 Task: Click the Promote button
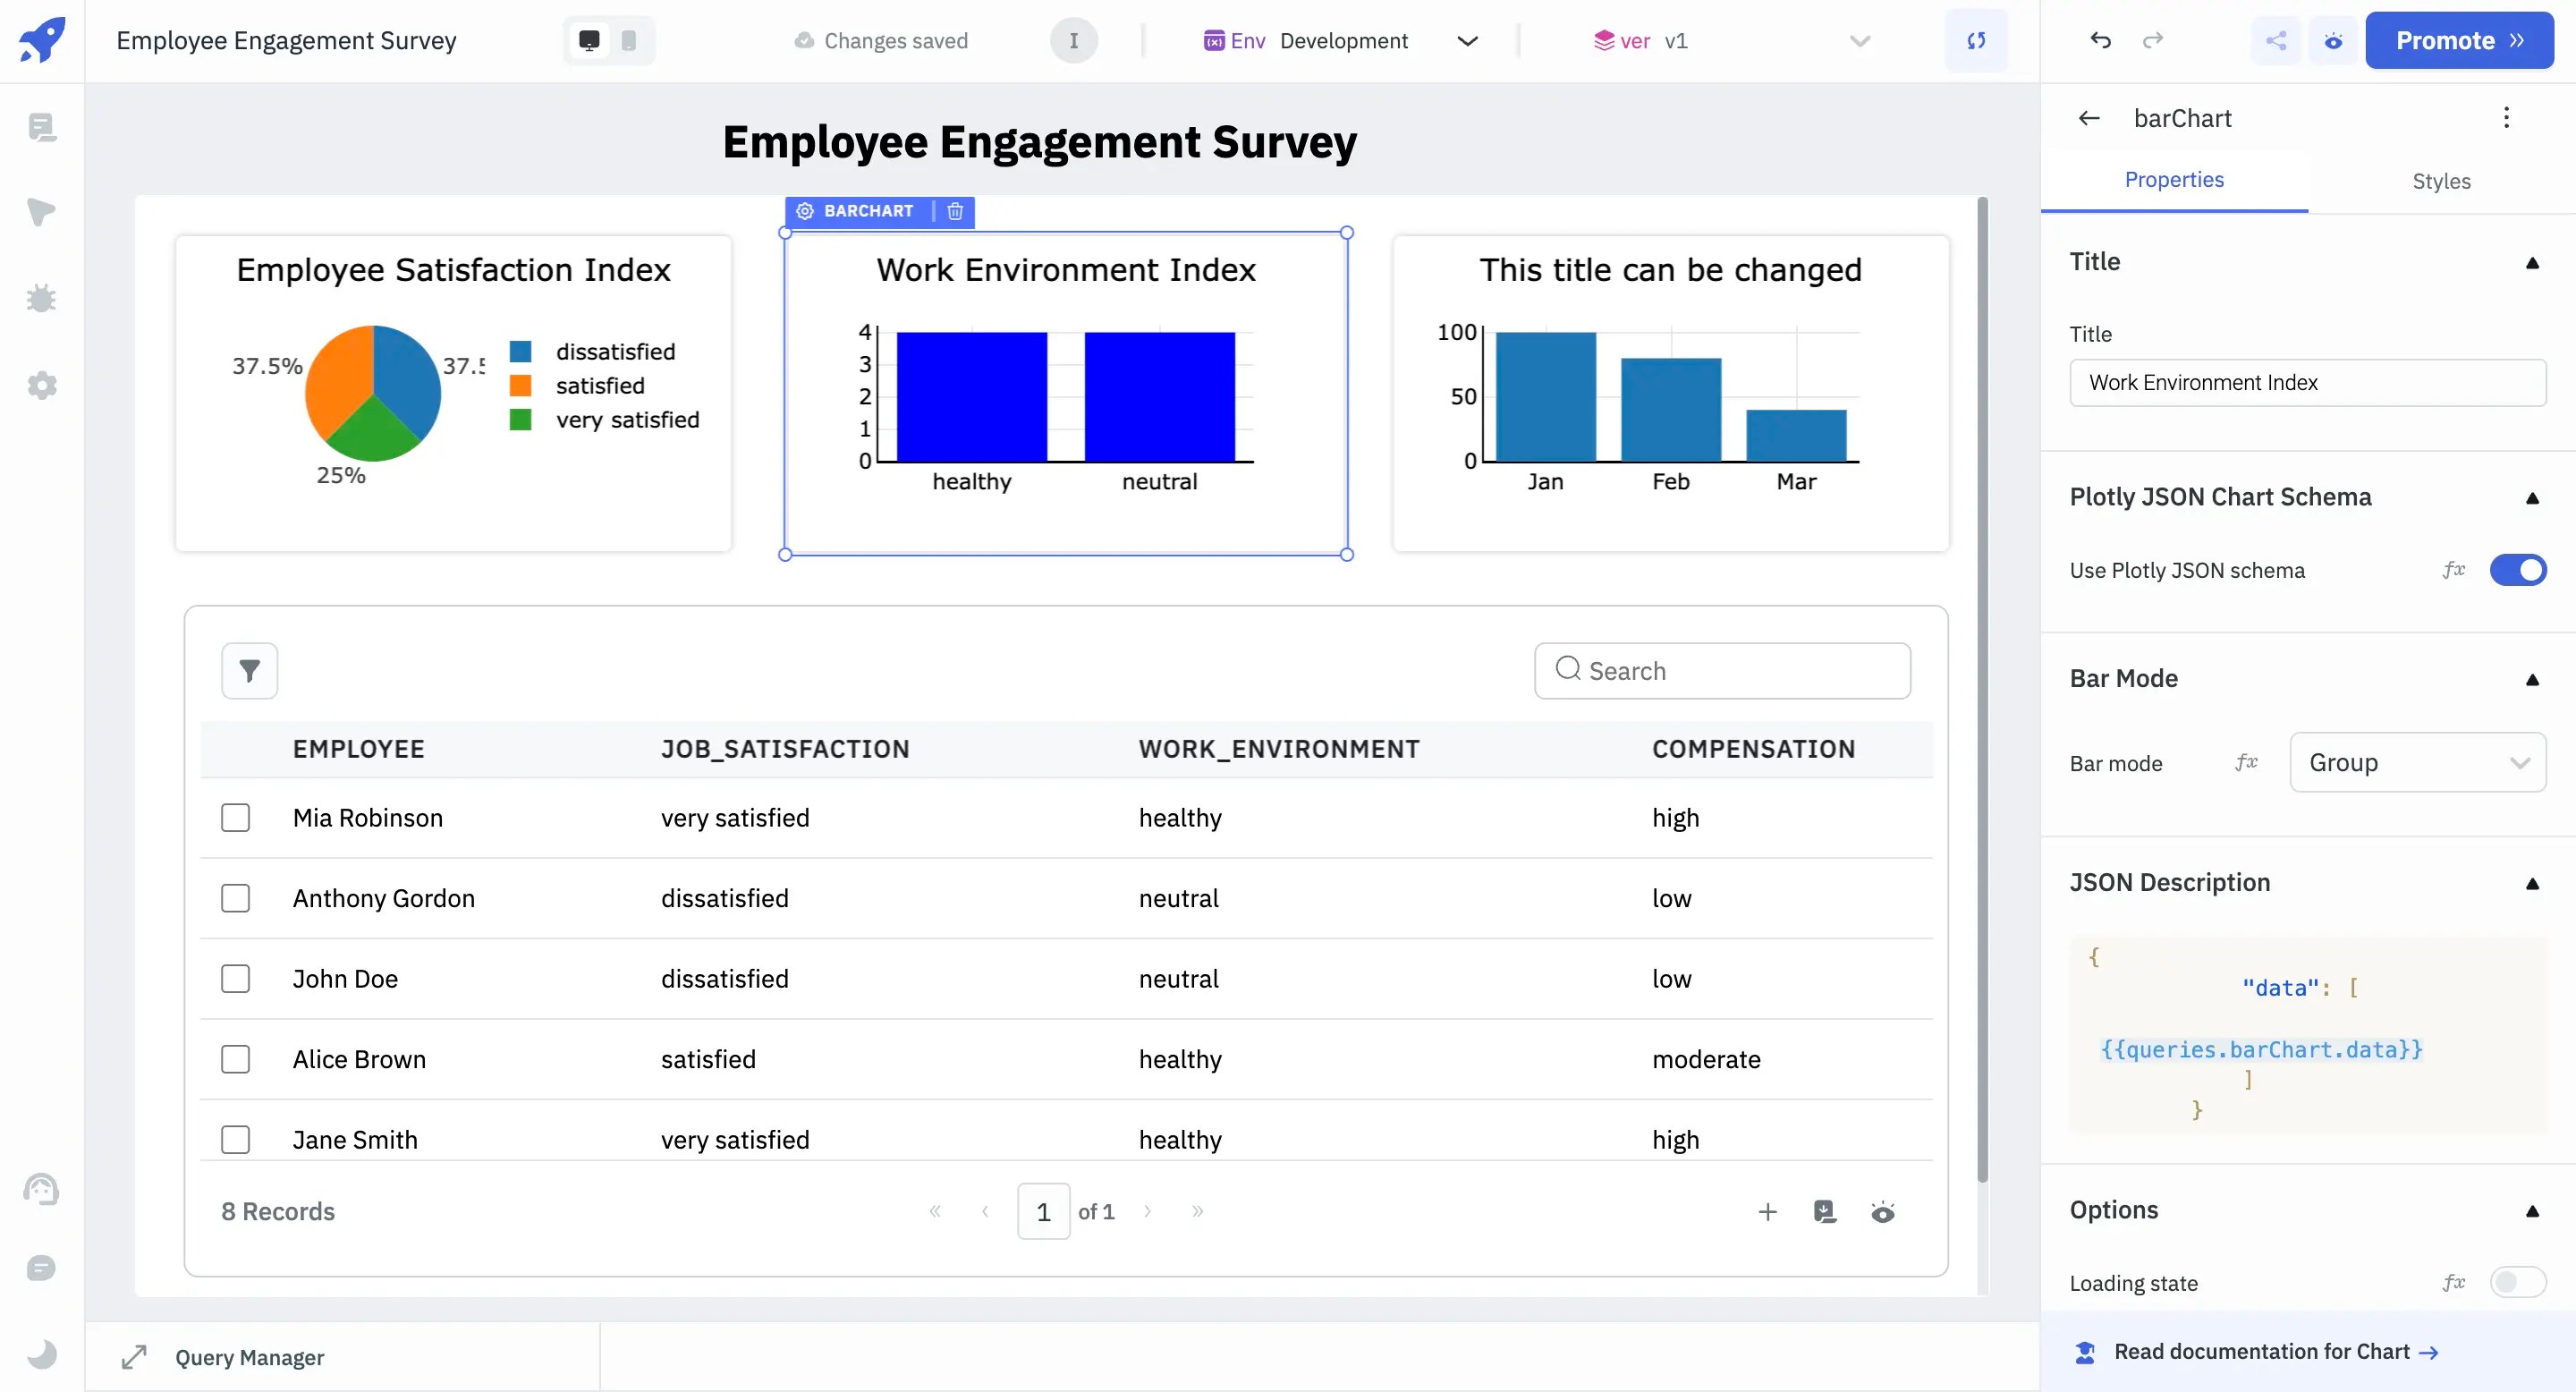coord(2460,40)
